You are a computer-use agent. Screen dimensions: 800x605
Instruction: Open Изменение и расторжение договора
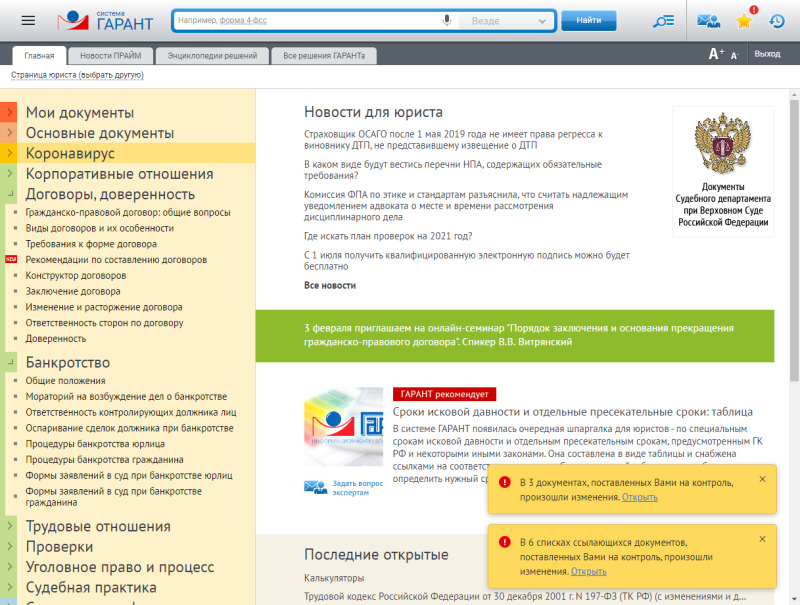pos(104,307)
